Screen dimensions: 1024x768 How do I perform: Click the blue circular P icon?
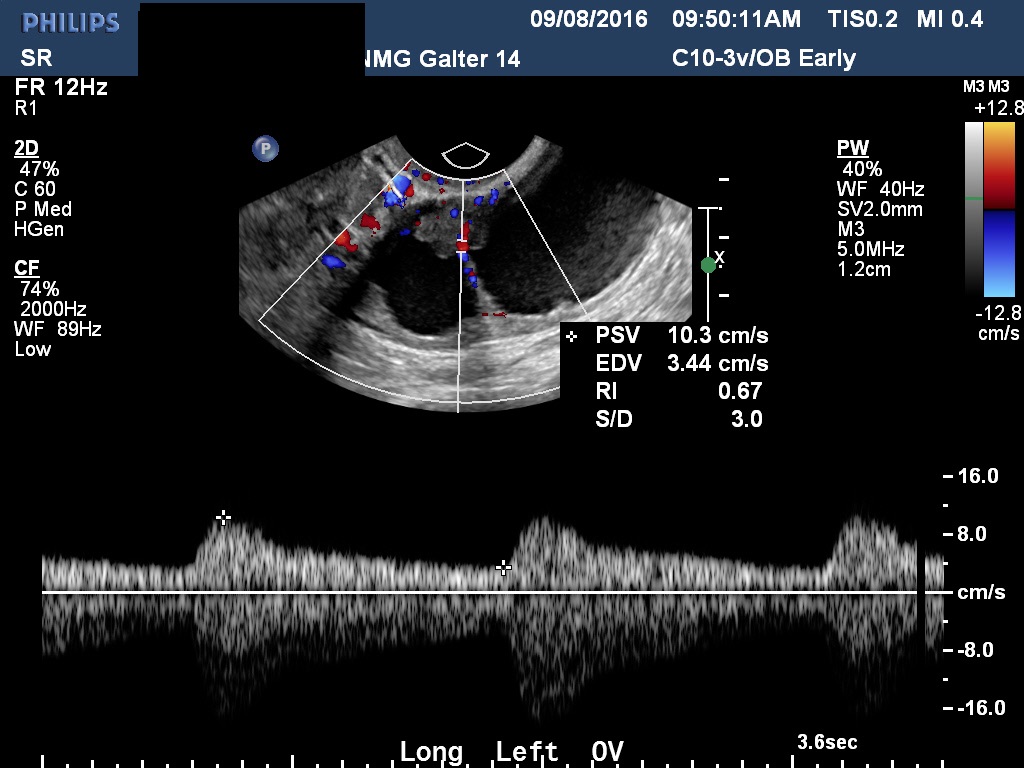265,149
